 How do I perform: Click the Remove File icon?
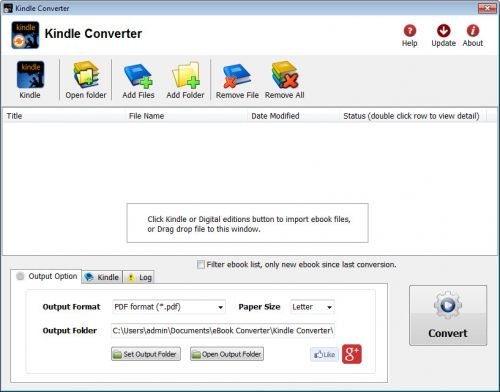[237, 76]
